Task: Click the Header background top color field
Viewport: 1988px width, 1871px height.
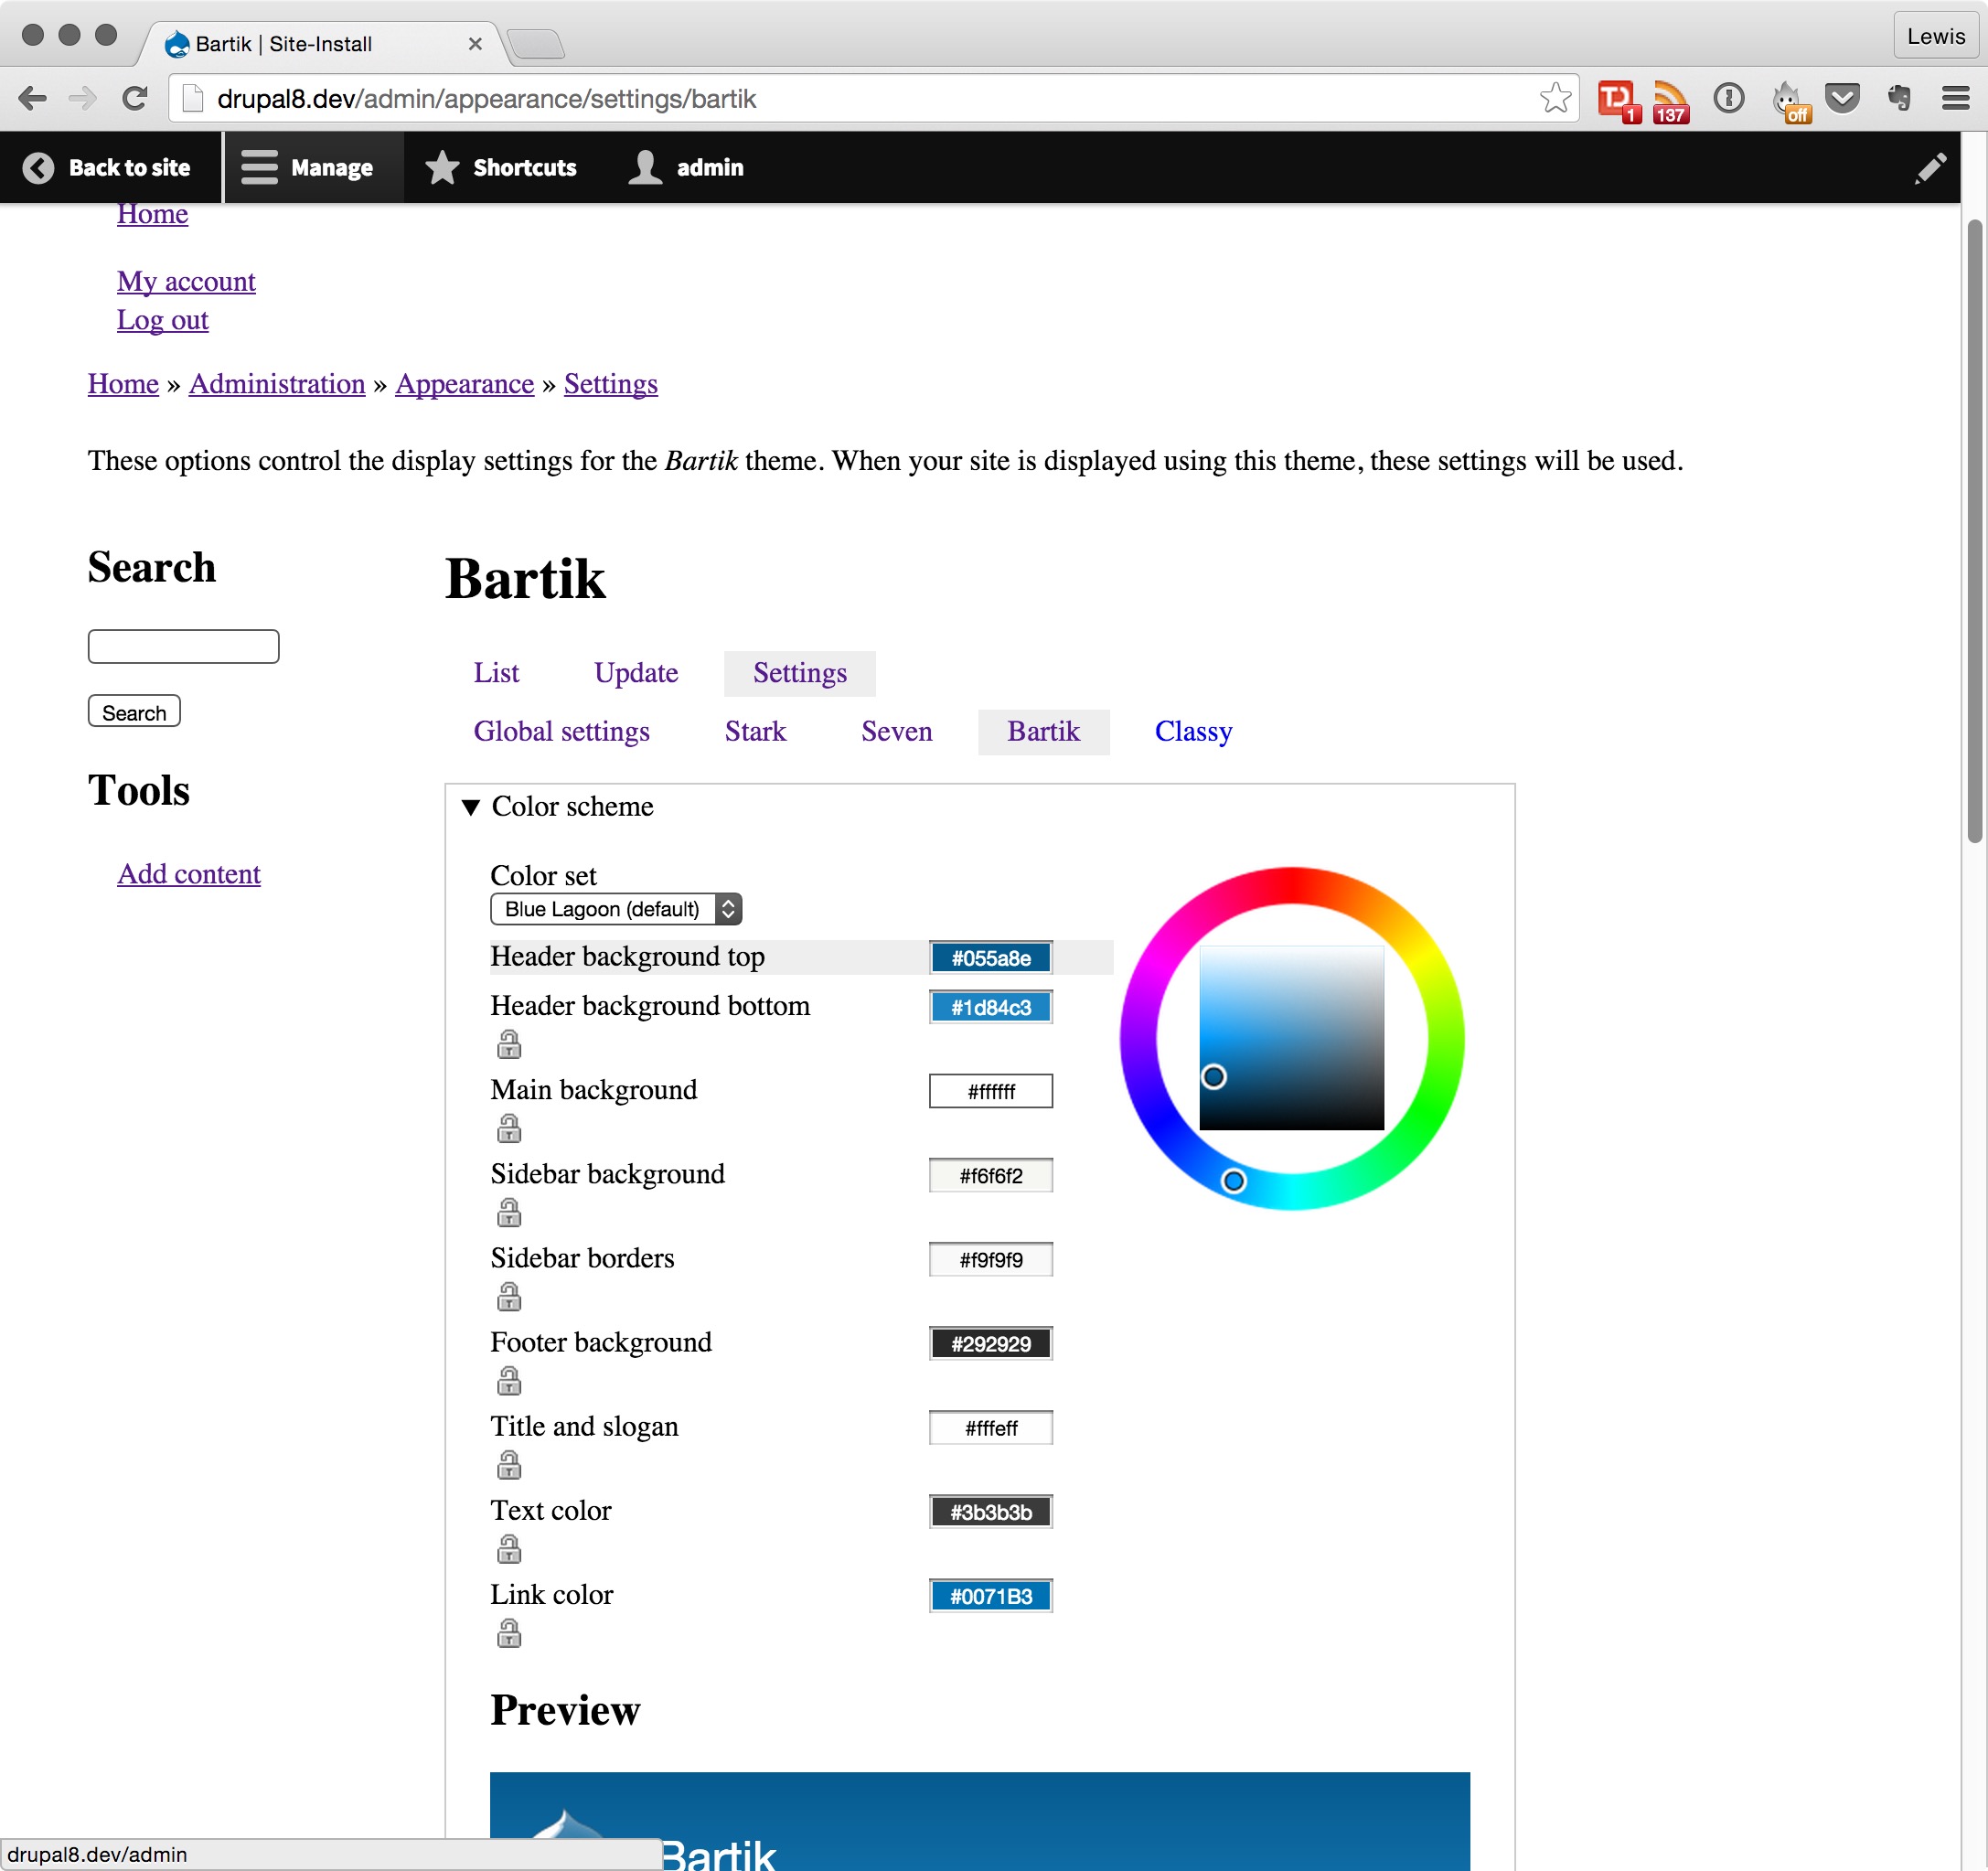Action: 990,958
